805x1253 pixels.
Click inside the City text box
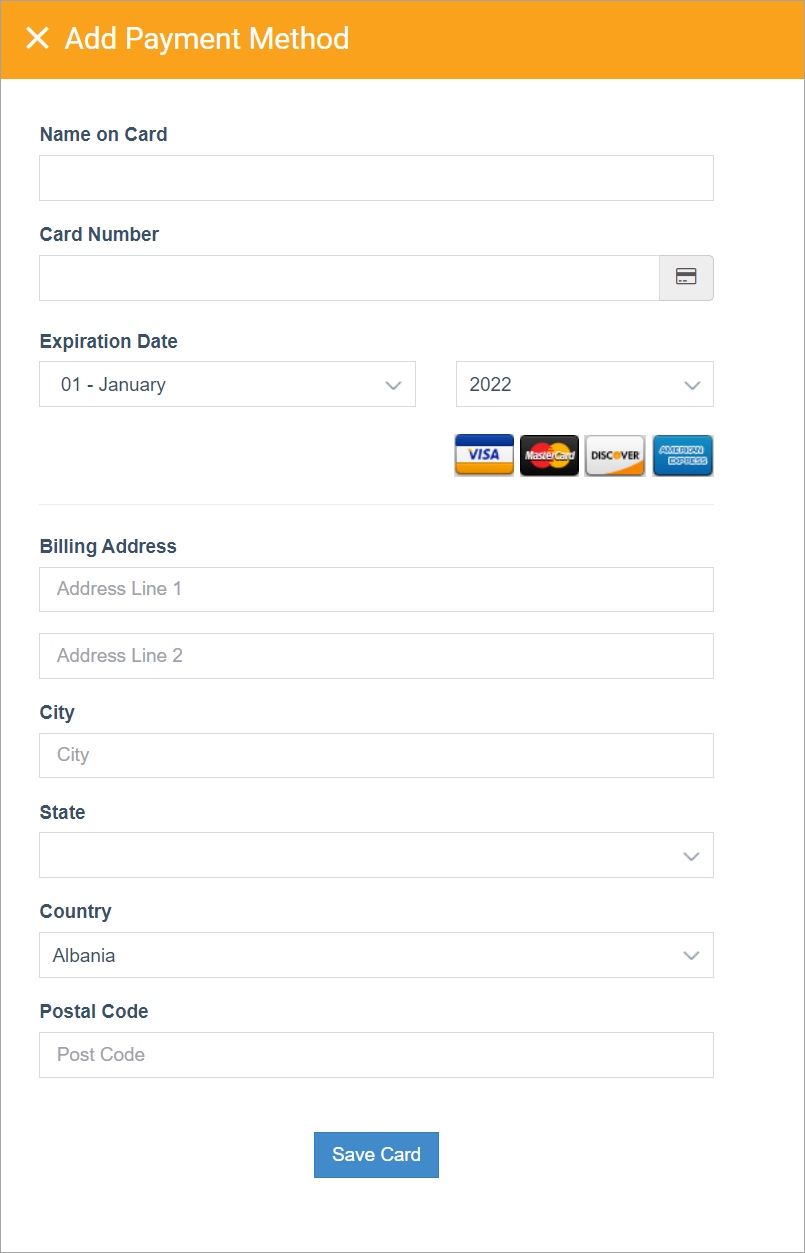[376, 755]
